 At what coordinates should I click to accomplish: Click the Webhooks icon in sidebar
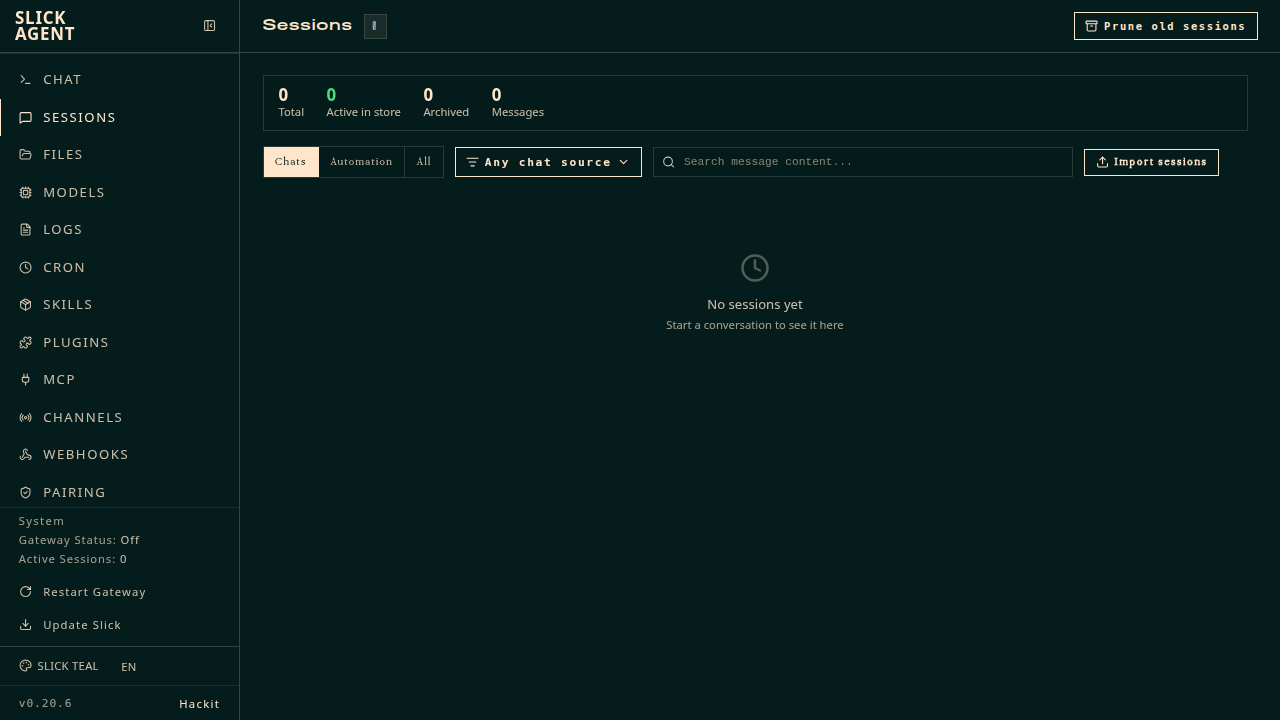point(26,455)
